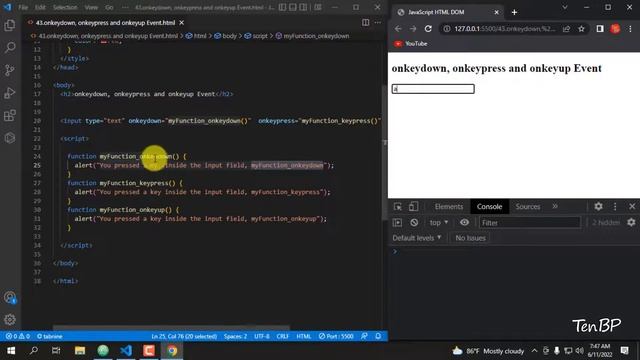
Task: Open Chrome three-dot menu
Action: click(630, 29)
